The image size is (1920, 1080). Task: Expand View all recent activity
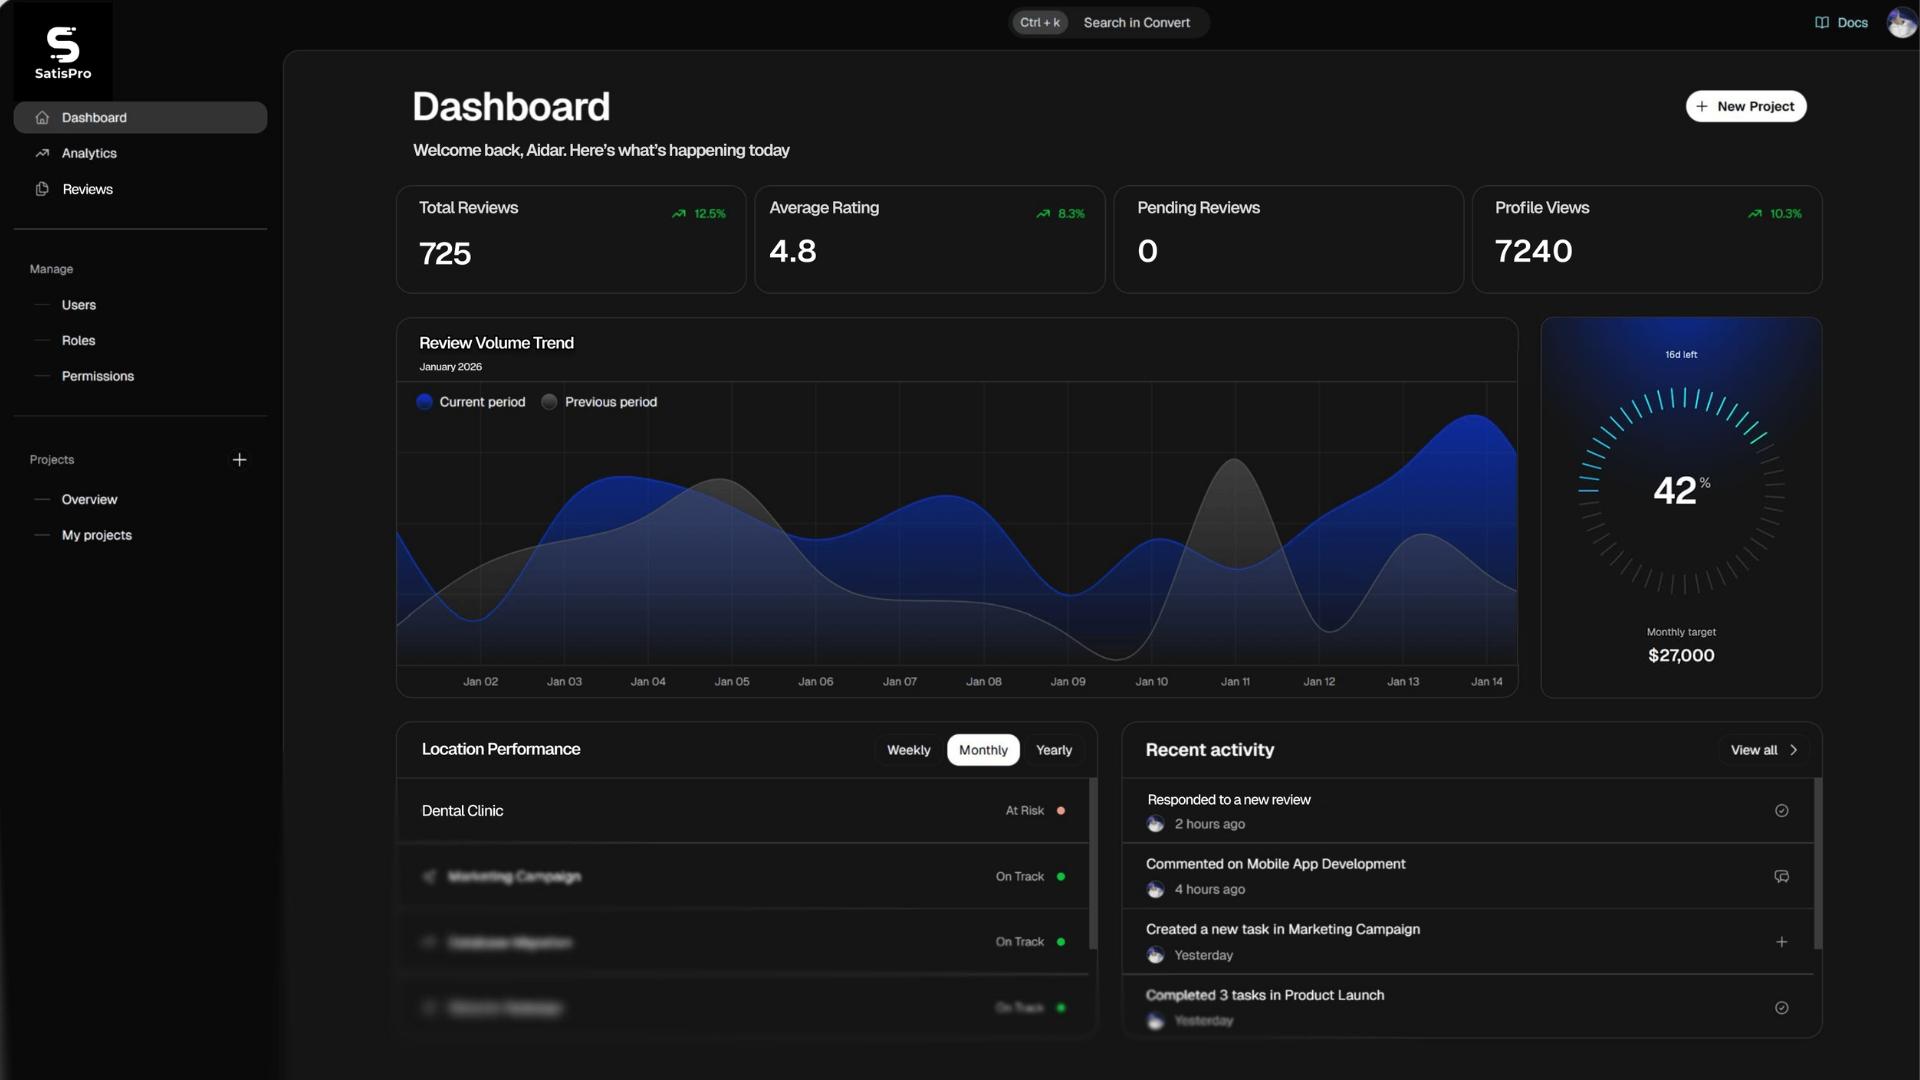pos(1764,750)
